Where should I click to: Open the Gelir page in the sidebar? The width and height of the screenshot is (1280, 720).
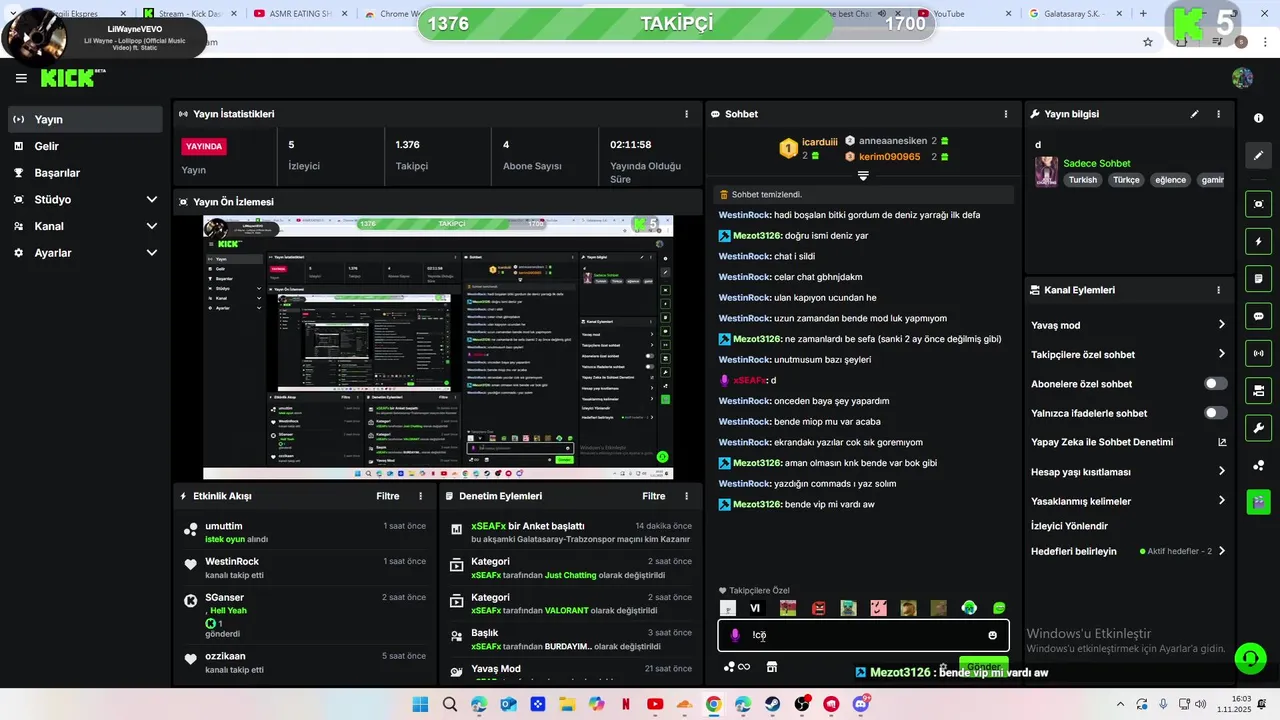[x=85, y=146]
